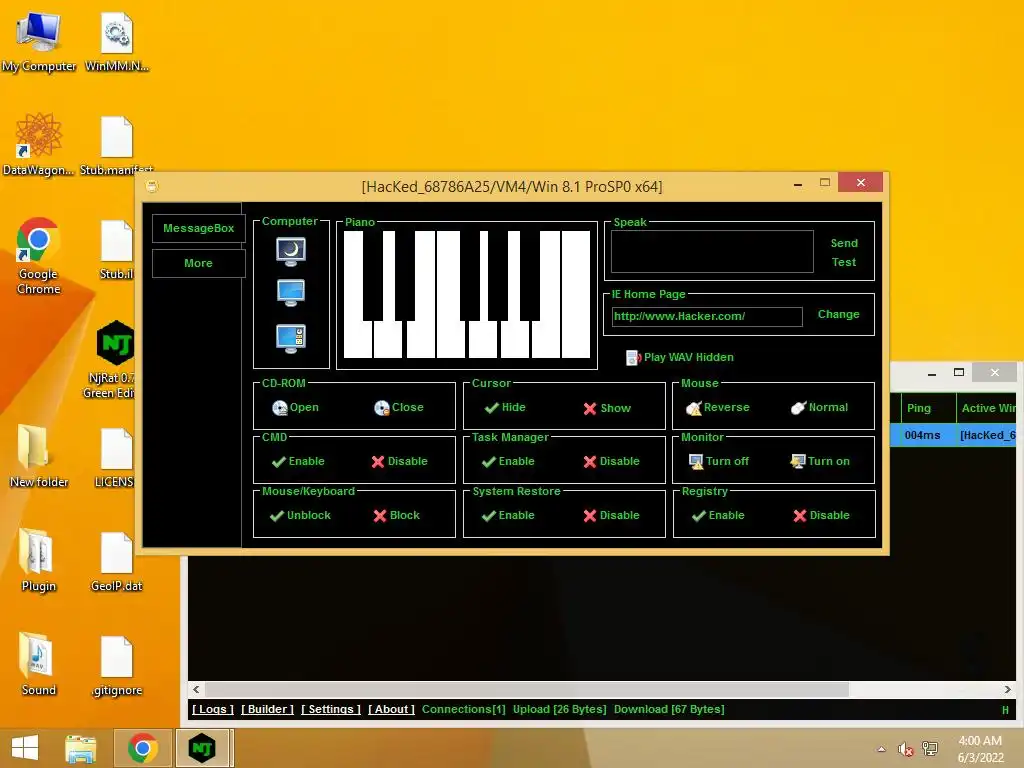Viewport: 1024px width, 768px height.
Task: Click Turn on in Monitor group
Action: click(820, 461)
